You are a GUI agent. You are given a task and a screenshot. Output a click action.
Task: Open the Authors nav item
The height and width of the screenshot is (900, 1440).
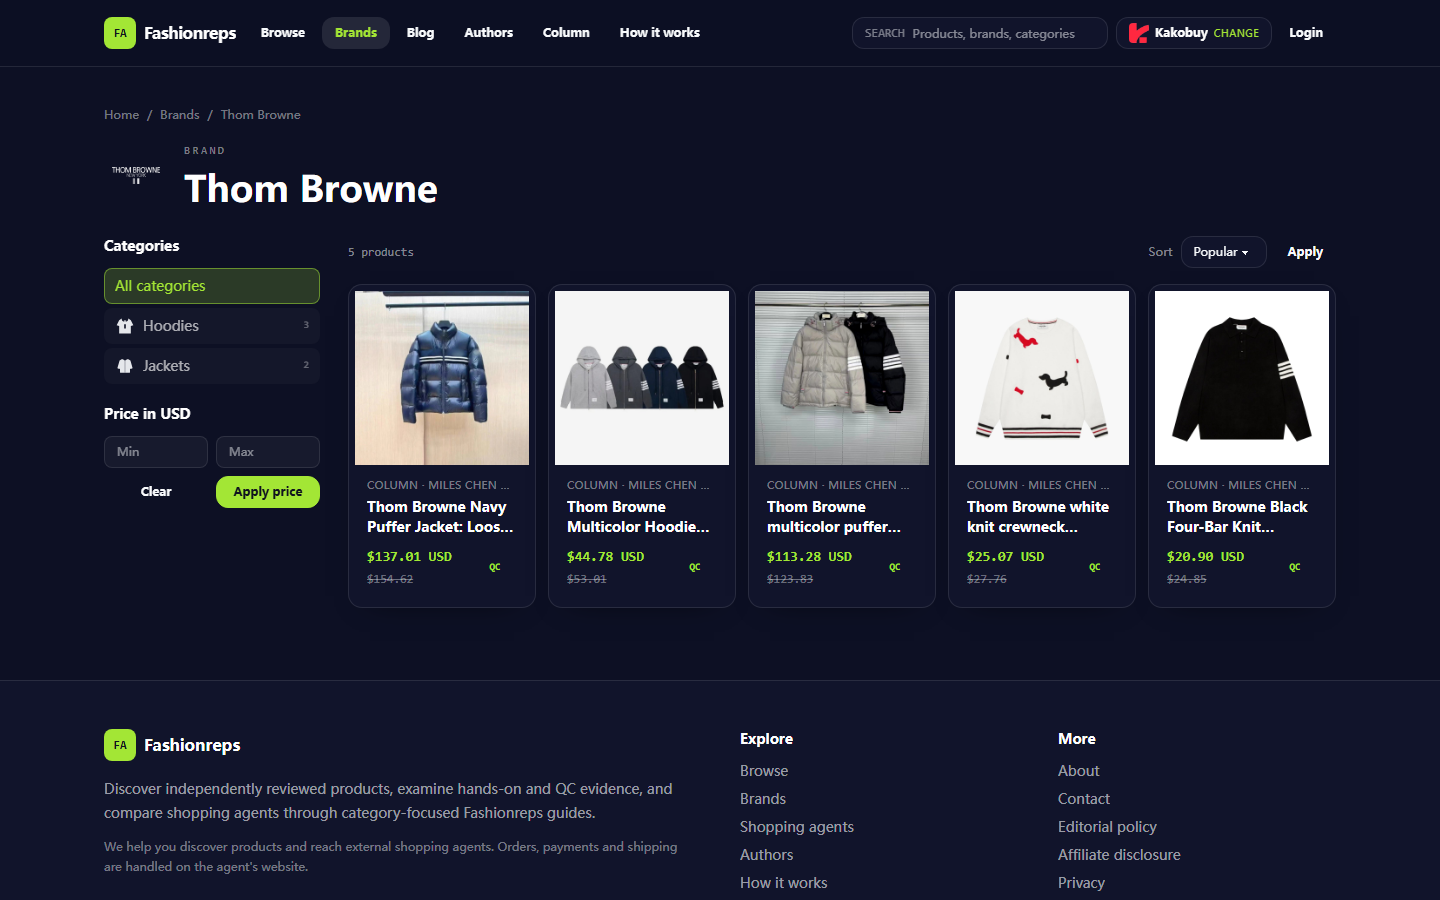tap(488, 33)
